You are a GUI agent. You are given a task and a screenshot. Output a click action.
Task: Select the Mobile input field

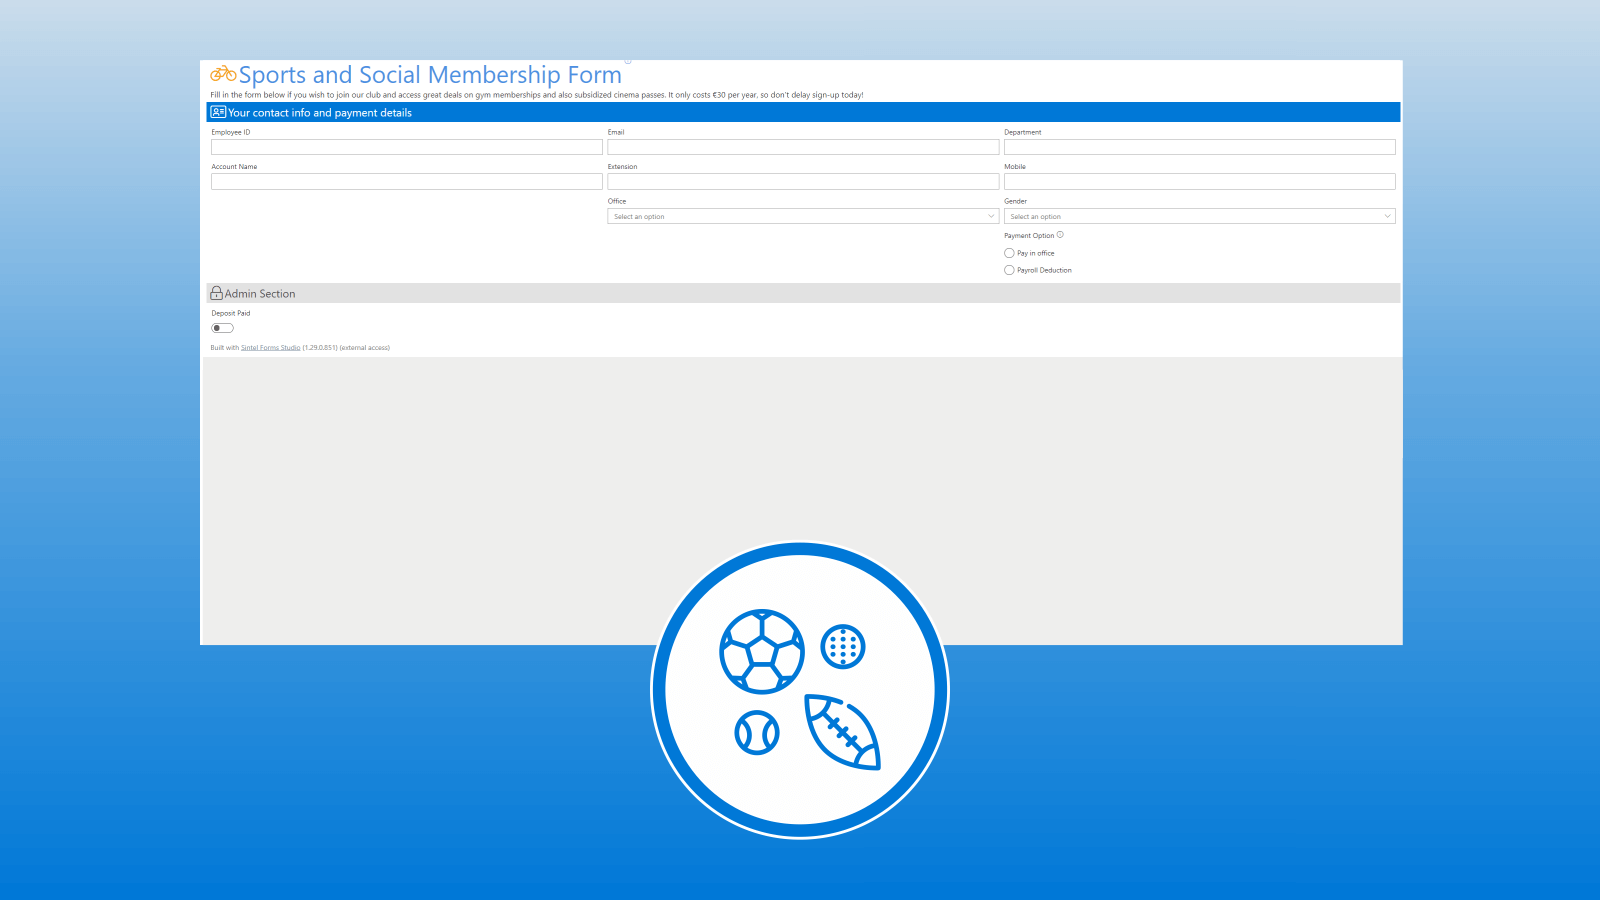tap(1199, 182)
